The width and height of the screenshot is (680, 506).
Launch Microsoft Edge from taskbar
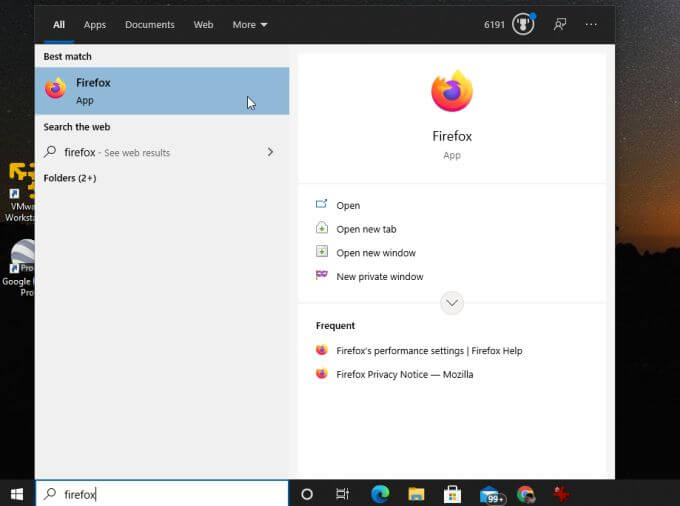tap(380, 494)
